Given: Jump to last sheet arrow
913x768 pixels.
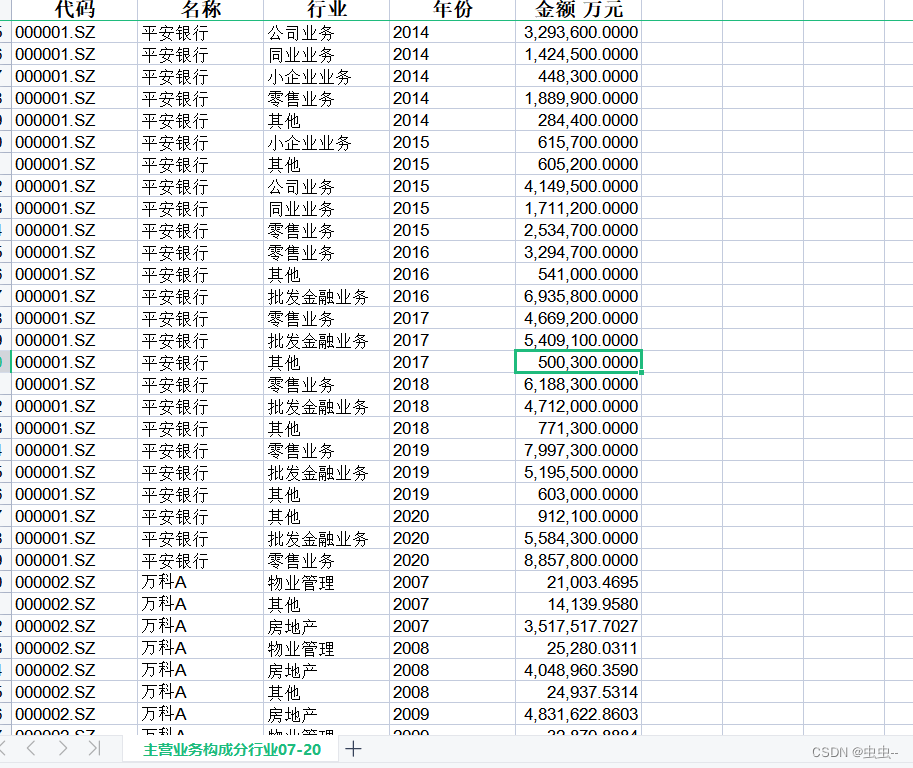Looking at the screenshot, I should coord(94,748).
